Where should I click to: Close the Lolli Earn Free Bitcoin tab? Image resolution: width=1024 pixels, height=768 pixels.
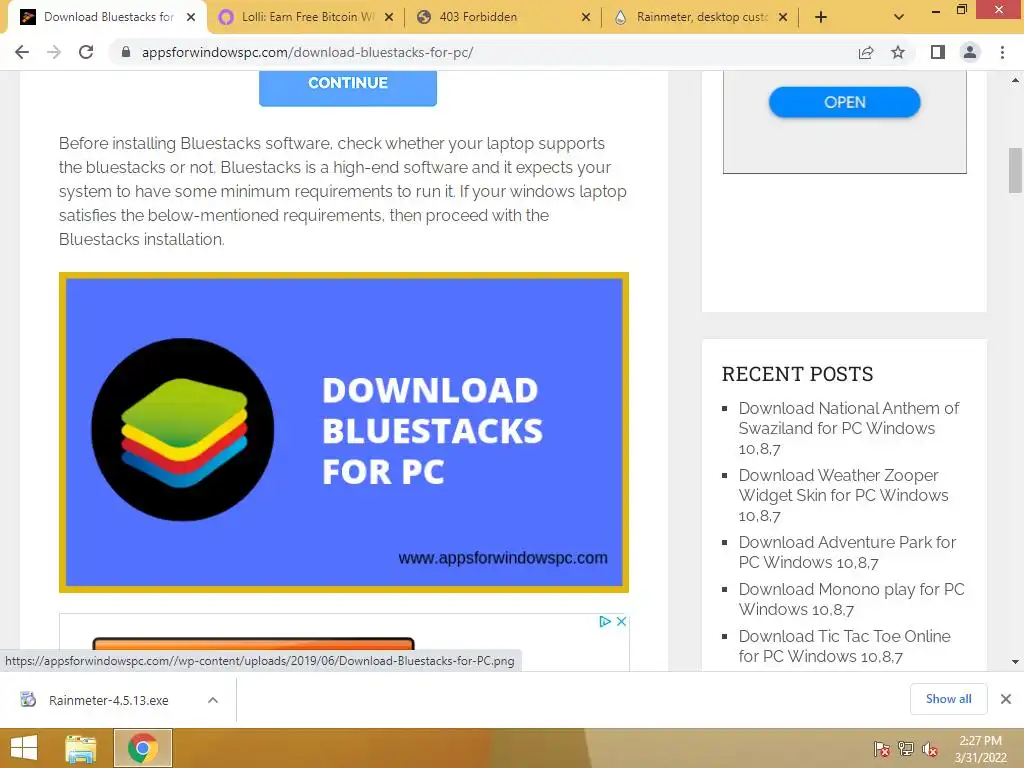389,18
